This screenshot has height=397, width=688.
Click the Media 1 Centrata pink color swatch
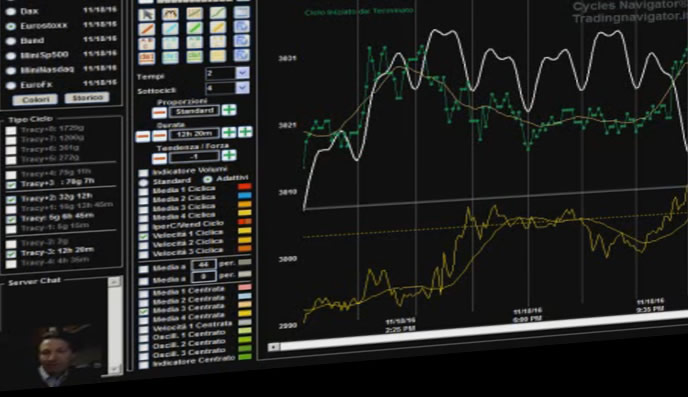click(x=244, y=287)
